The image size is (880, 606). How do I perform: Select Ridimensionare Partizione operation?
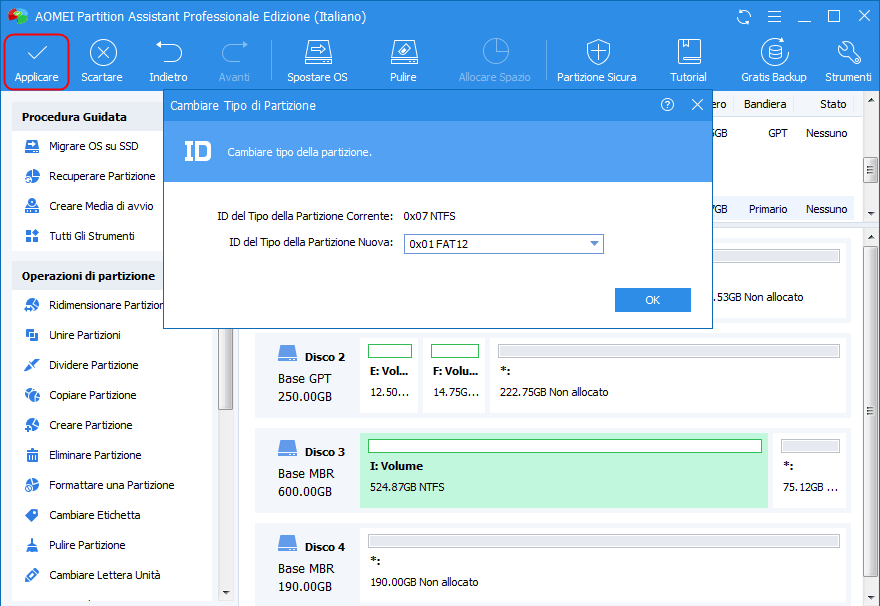click(106, 305)
